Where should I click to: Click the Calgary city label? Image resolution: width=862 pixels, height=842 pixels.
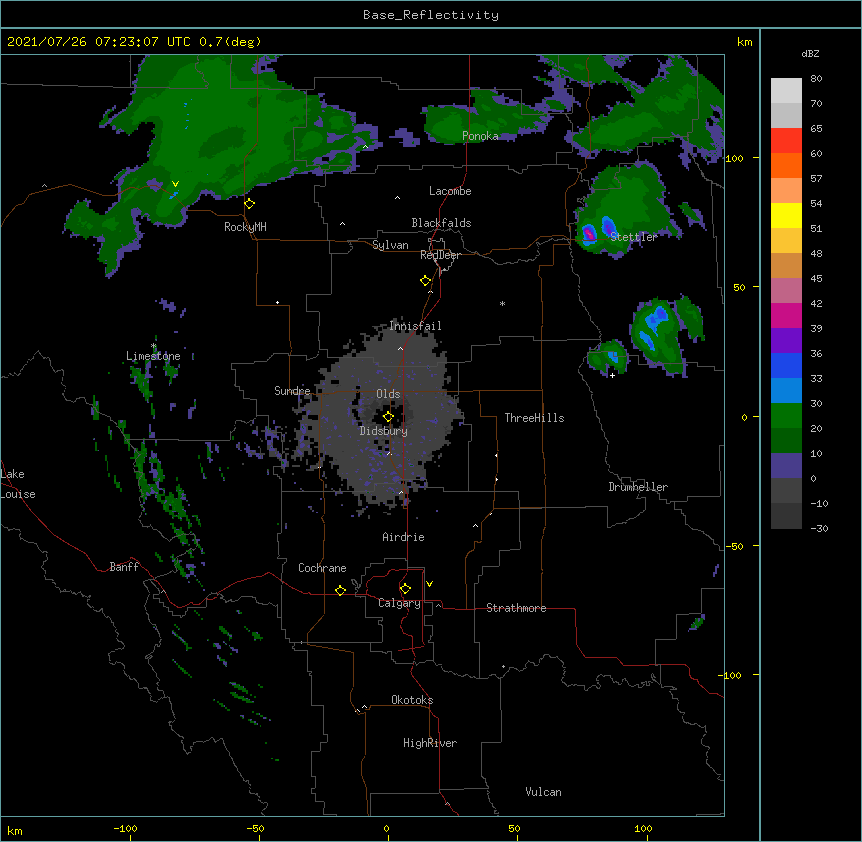tap(399, 603)
